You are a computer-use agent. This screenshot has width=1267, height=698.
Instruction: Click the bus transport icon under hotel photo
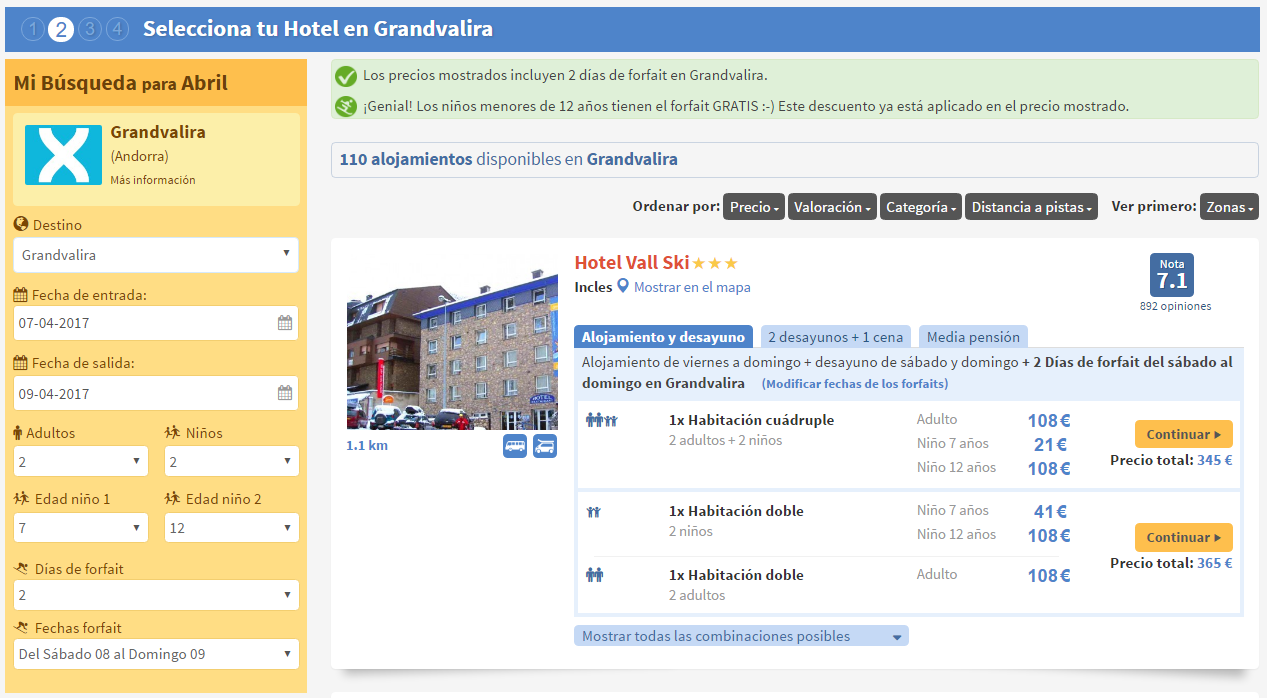click(515, 446)
